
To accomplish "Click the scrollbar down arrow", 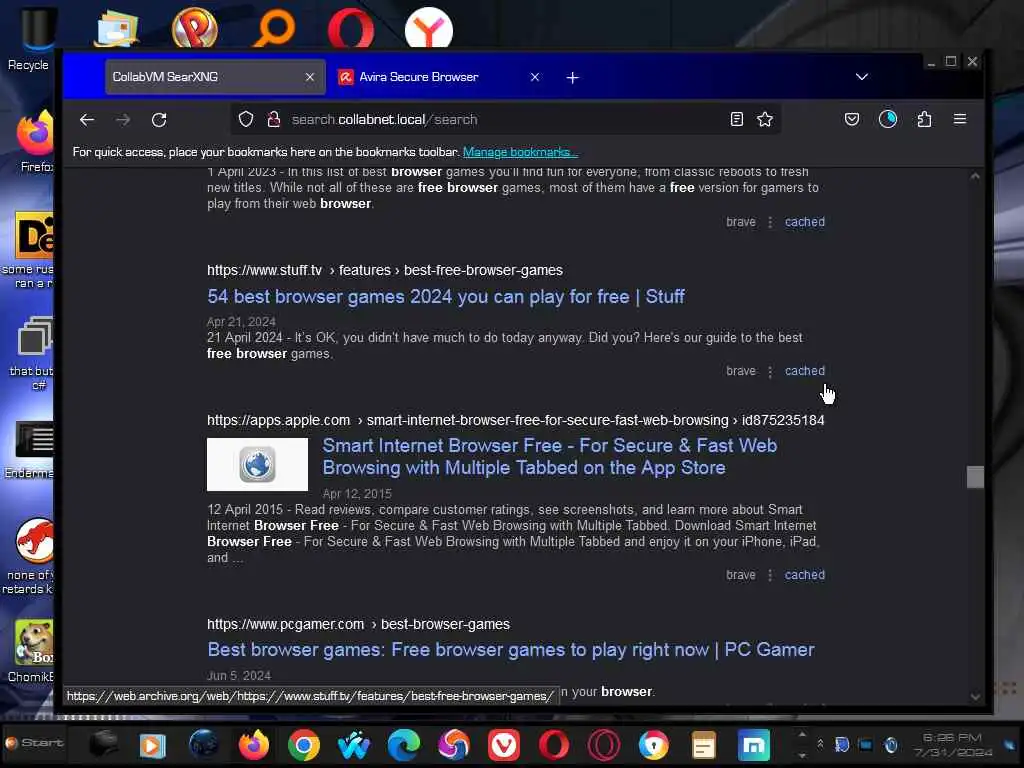I will (x=975, y=697).
